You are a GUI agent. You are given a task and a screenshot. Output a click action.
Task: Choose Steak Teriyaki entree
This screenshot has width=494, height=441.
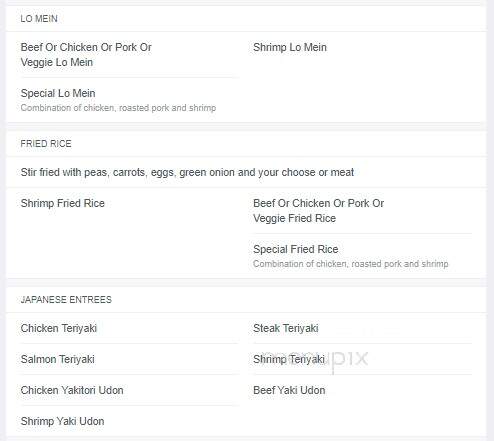point(286,328)
